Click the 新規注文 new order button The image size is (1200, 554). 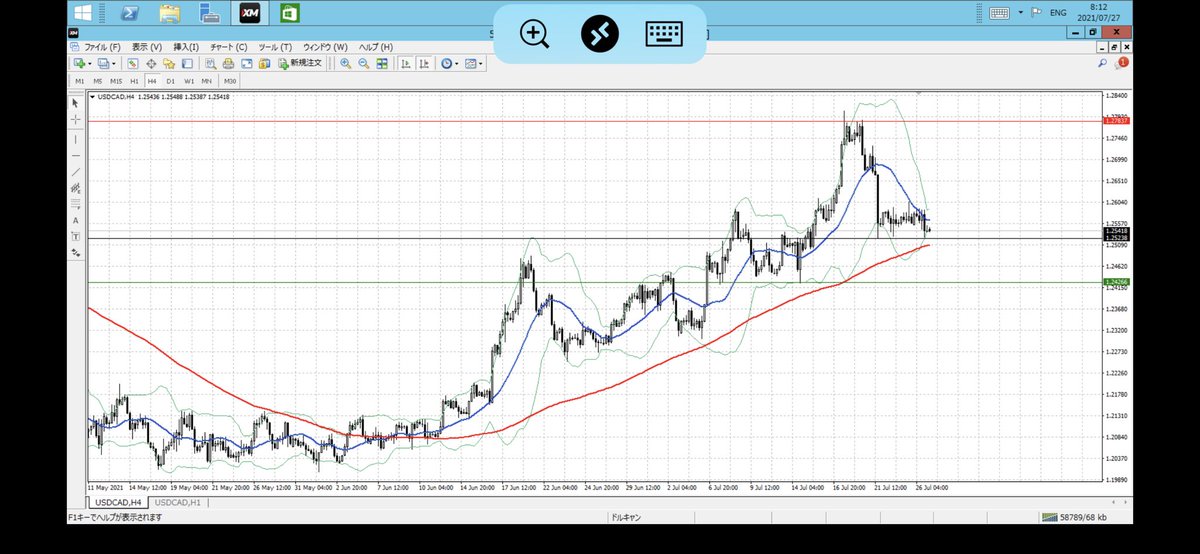[299, 63]
